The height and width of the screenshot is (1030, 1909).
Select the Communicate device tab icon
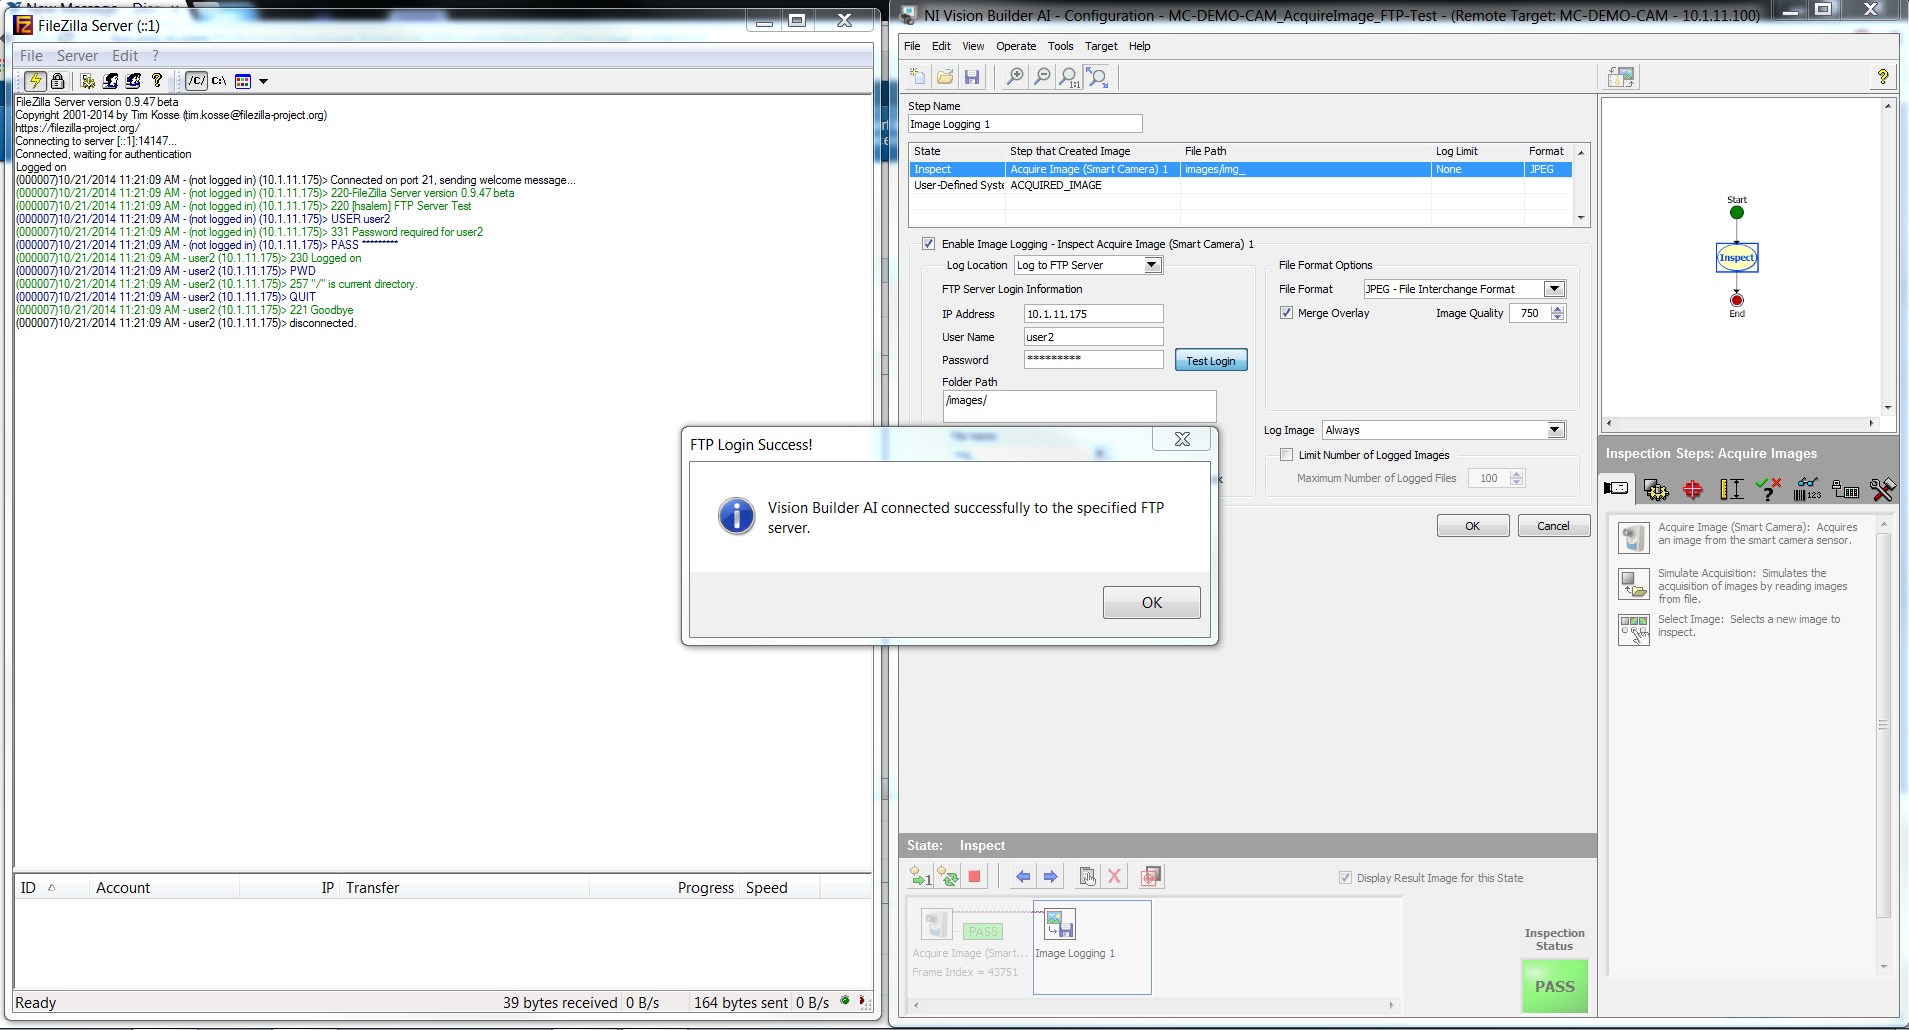pyautogui.click(x=1845, y=489)
